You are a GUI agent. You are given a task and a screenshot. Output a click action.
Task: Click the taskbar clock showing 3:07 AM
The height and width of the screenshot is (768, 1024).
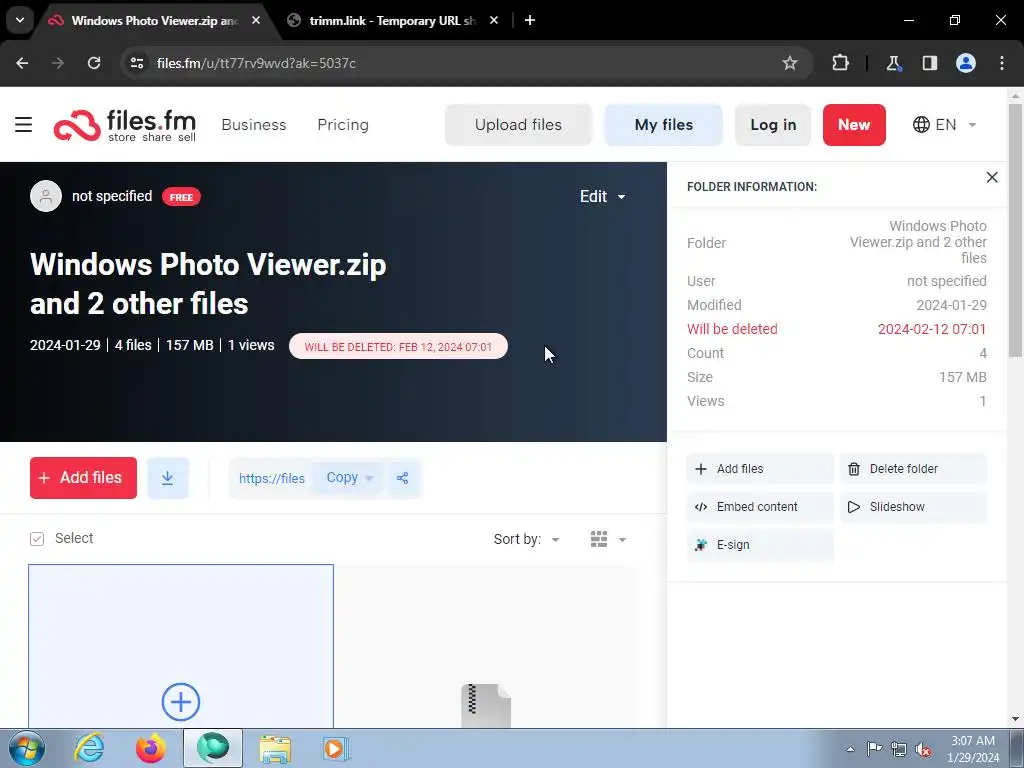[973, 749]
